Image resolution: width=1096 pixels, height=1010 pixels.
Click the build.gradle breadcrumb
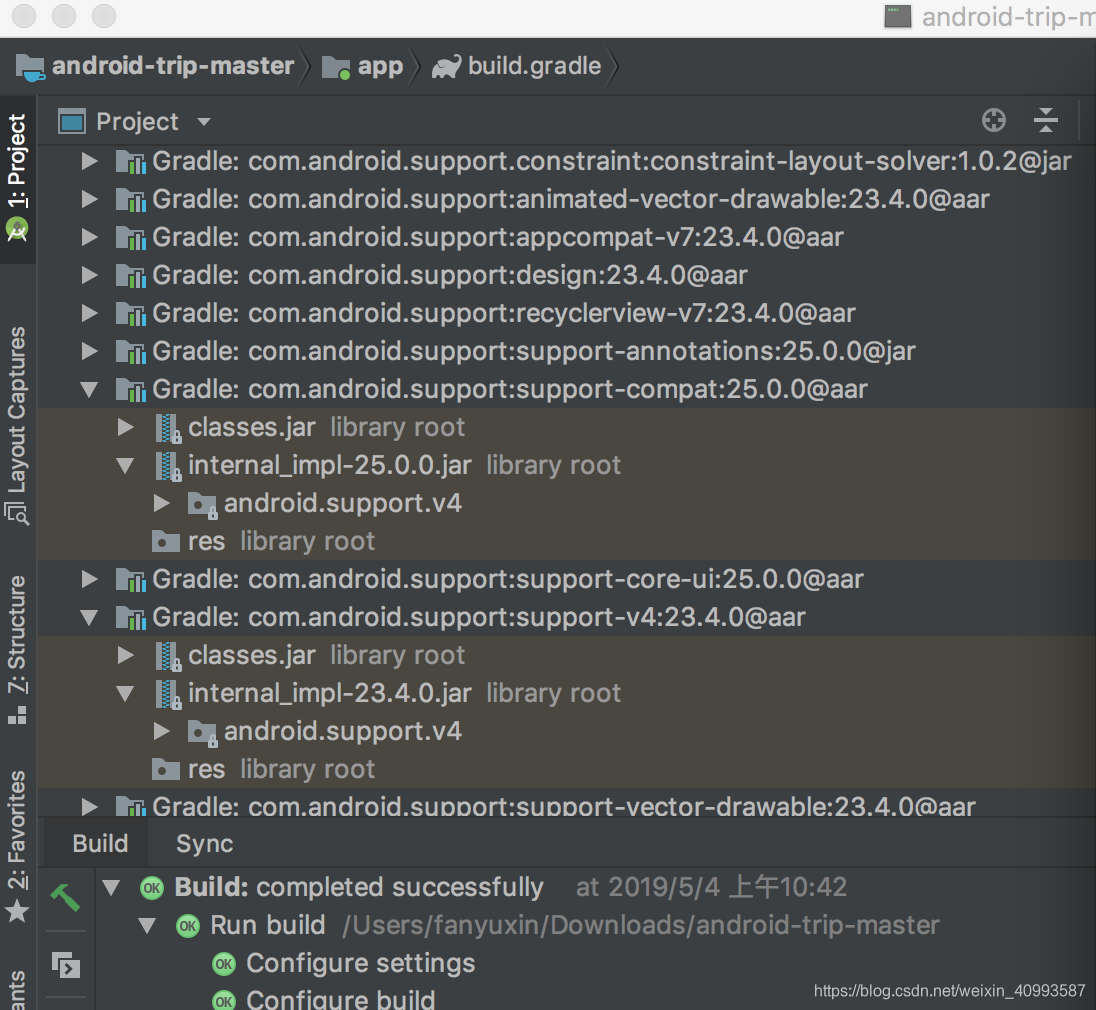517,66
